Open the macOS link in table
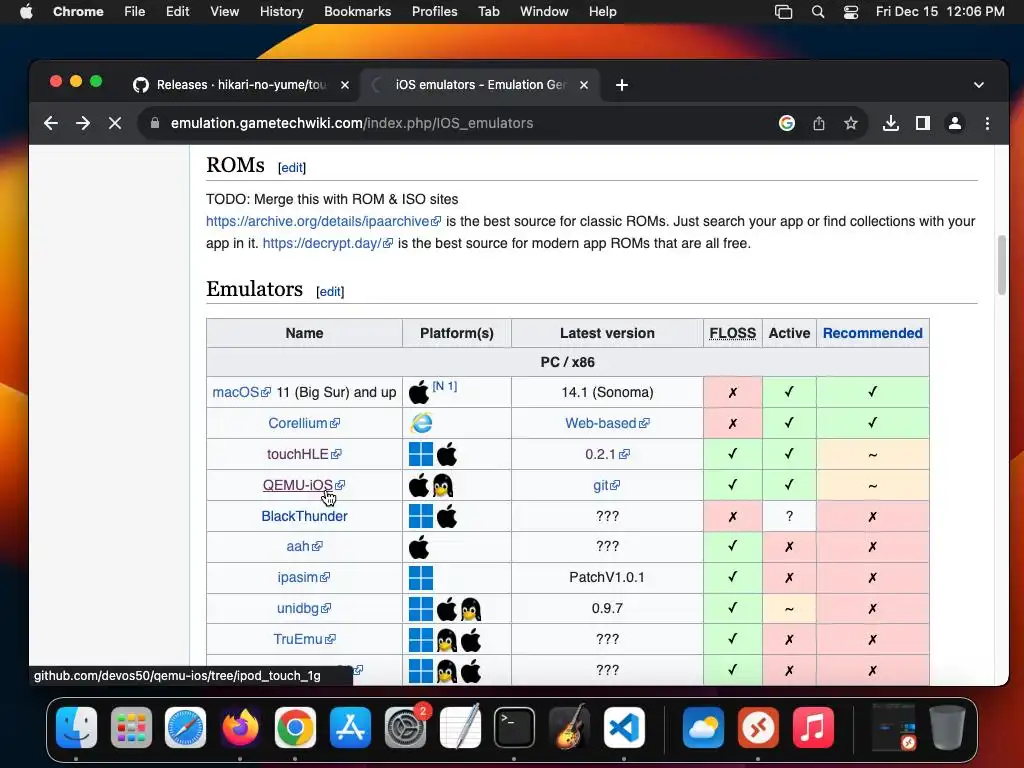The image size is (1024, 768). (x=241, y=392)
